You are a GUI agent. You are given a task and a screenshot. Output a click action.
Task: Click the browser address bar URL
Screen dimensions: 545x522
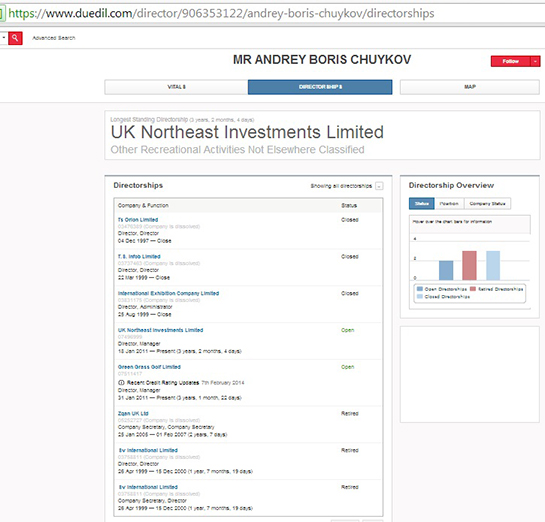click(221, 13)
